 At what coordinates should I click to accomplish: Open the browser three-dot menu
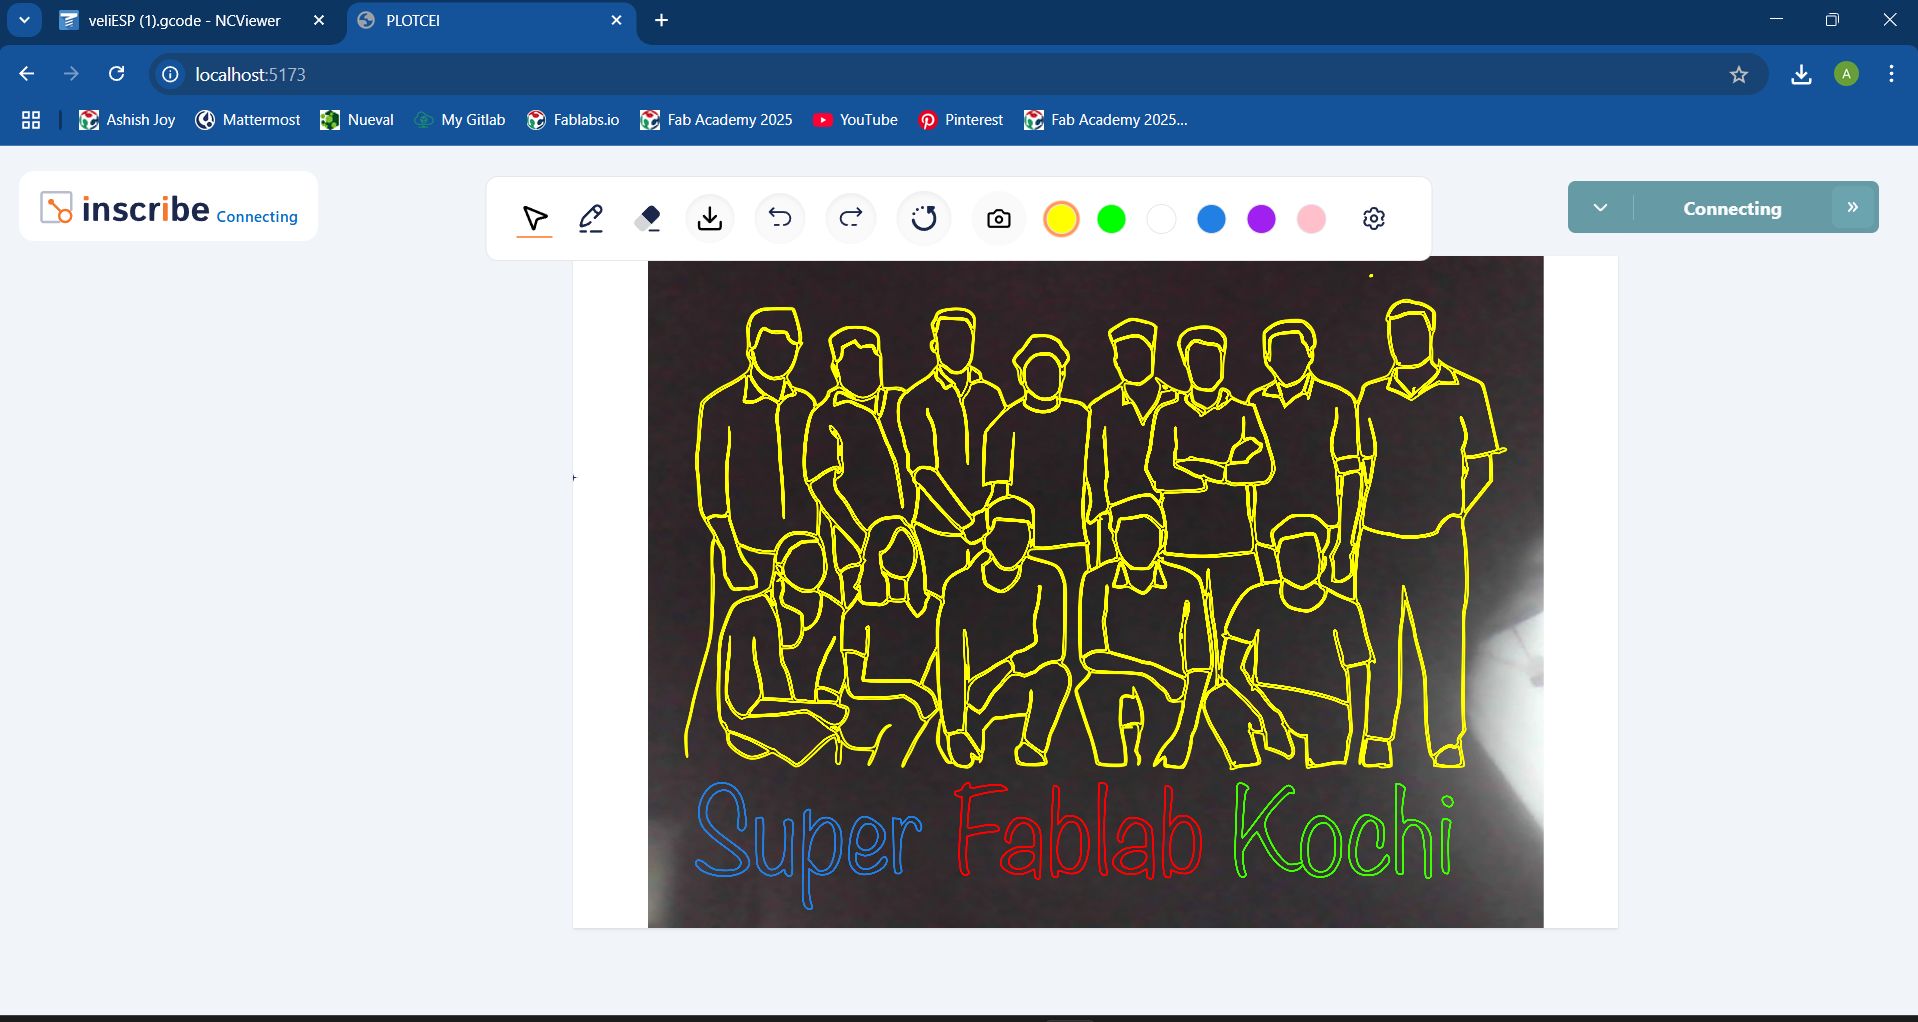1891,74
